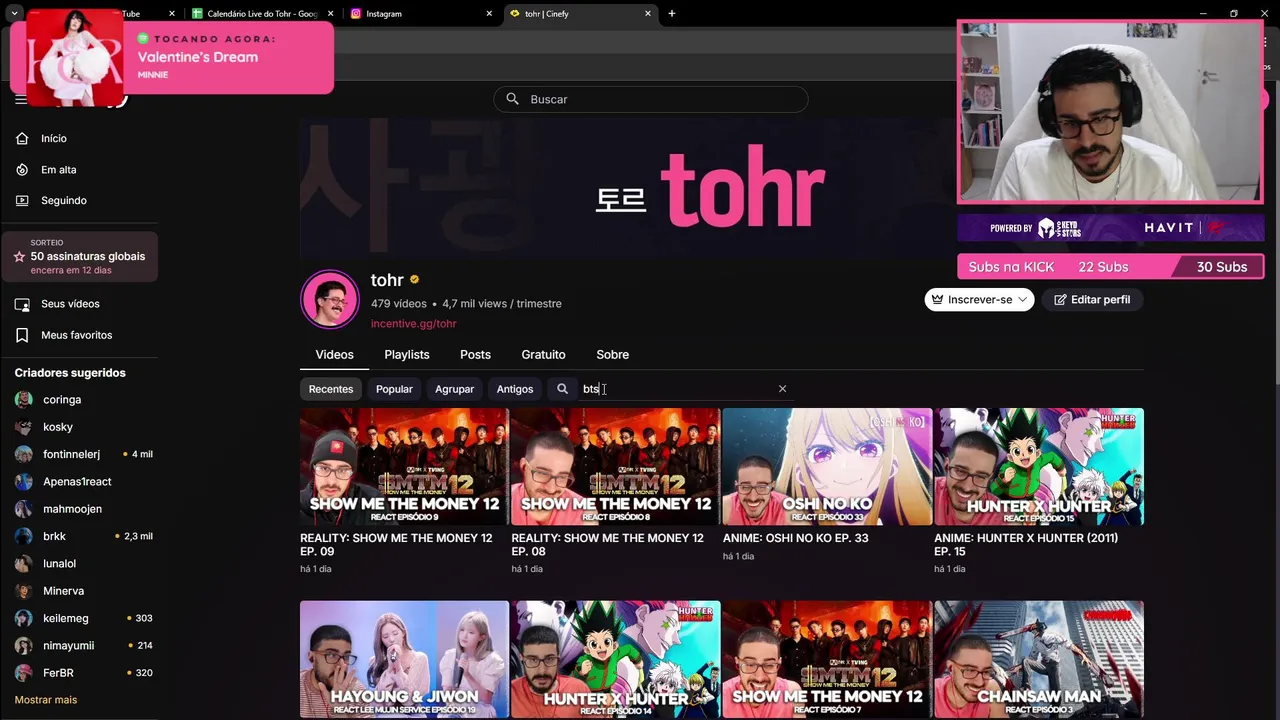Select the Antigos sort filter
This screenshot has width=1280, height=720.
(515, 389)
